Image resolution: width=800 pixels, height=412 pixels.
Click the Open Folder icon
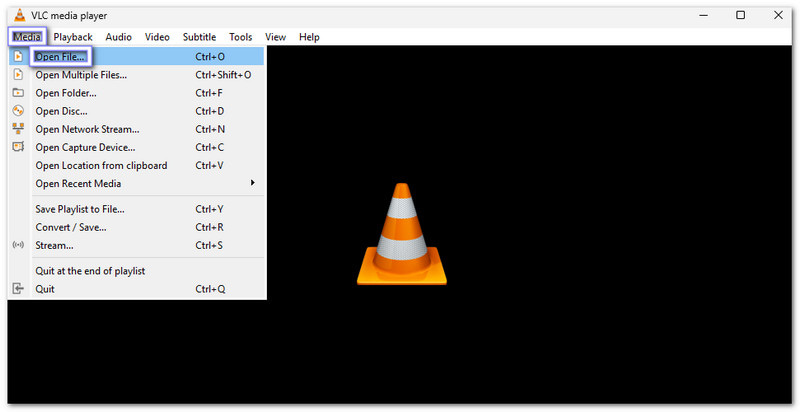point(18,93)
